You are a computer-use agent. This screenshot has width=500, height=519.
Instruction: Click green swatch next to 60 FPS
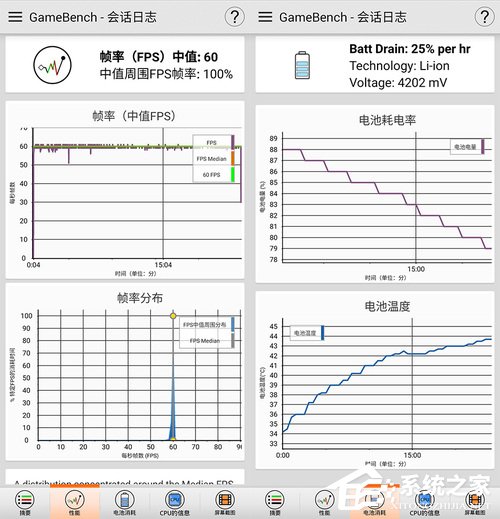click(233, 175)
